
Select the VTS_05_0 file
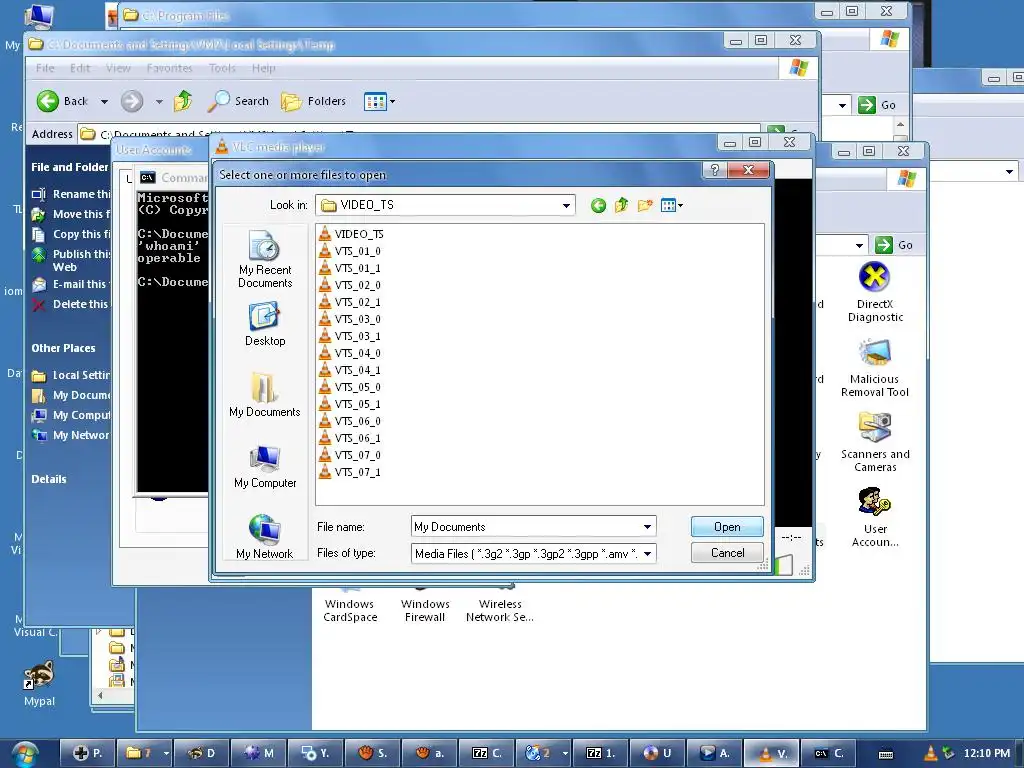click(349, 387)
